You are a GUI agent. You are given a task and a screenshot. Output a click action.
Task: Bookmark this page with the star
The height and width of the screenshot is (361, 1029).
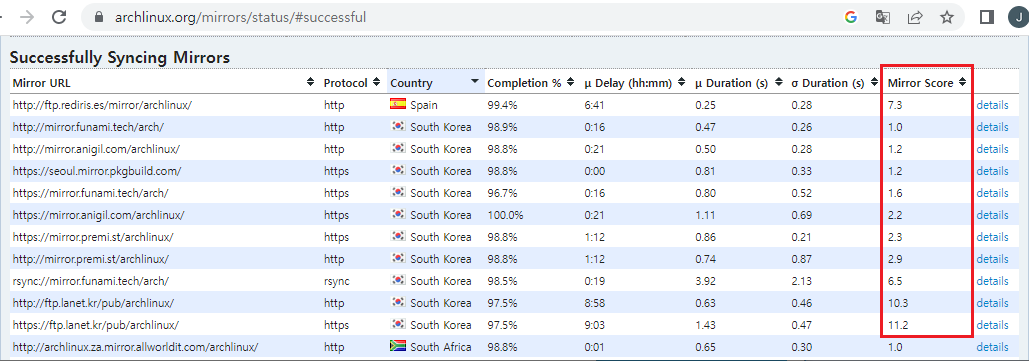point(946,17)
